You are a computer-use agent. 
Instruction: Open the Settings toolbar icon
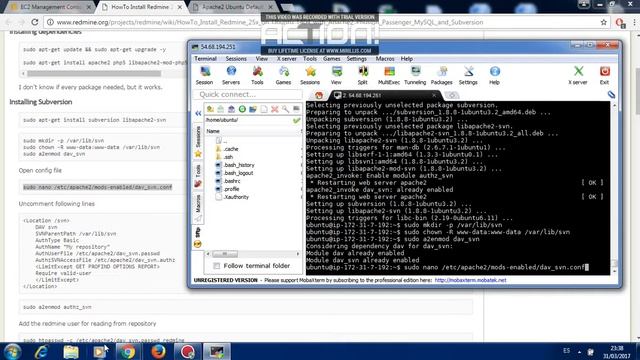(468, 76)
